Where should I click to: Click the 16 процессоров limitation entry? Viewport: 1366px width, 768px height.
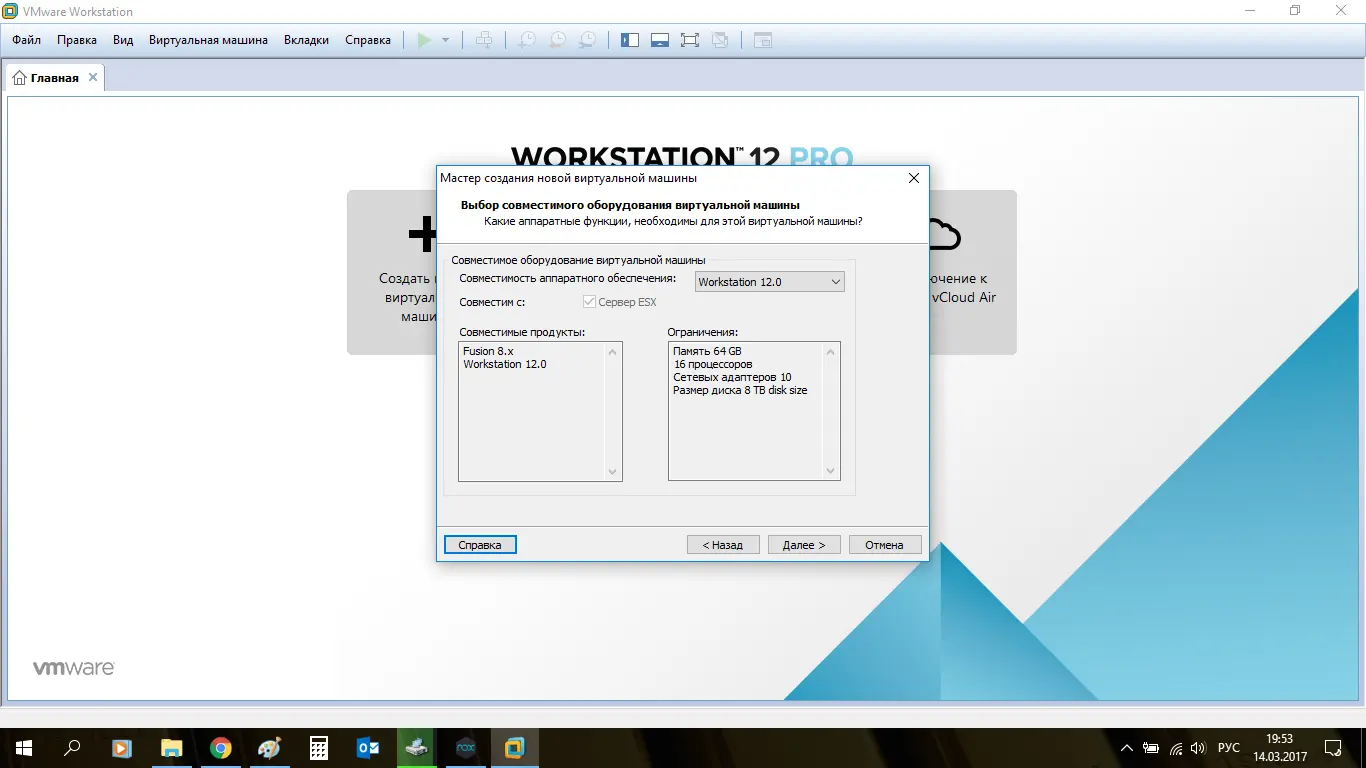coord(713,364)
